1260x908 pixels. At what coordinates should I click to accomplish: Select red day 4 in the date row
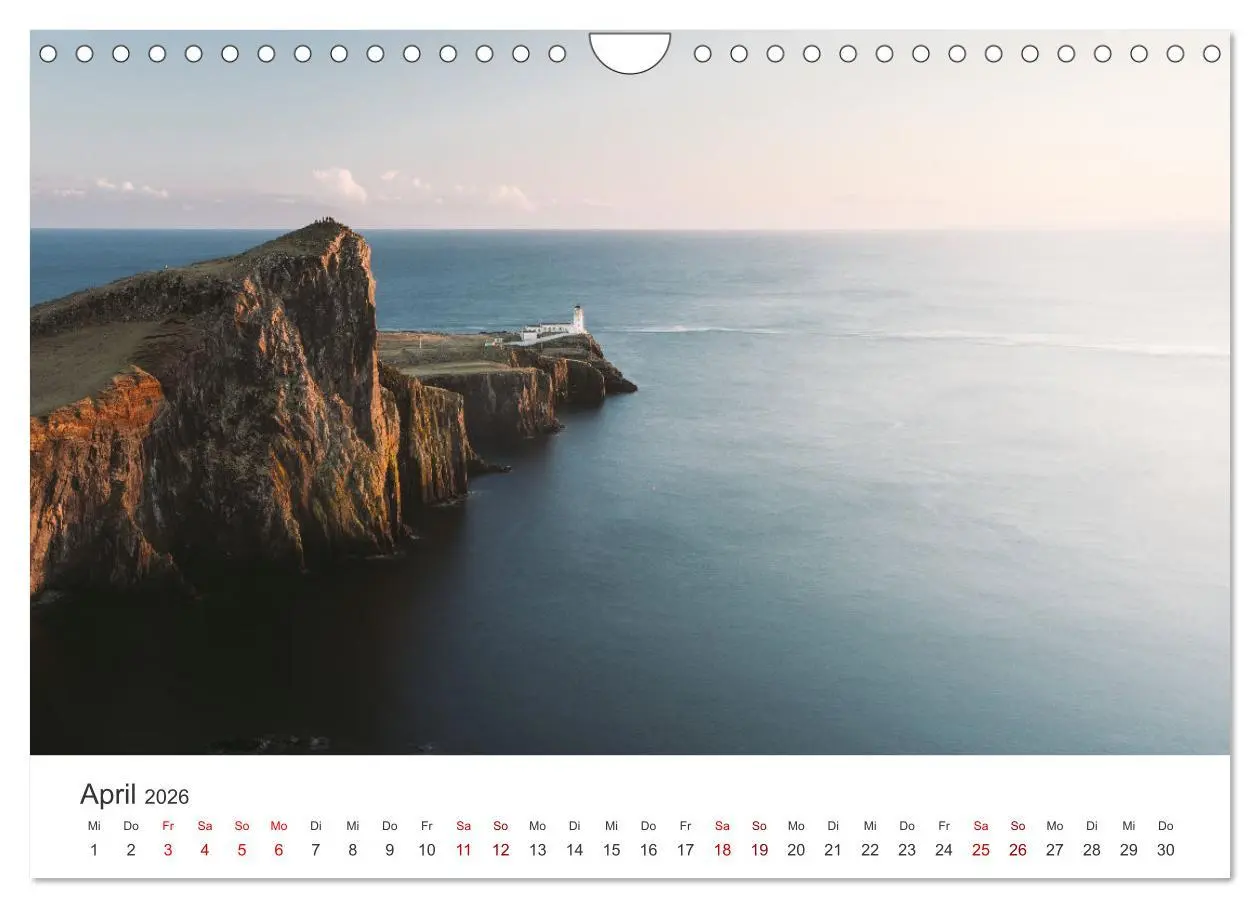205,850
